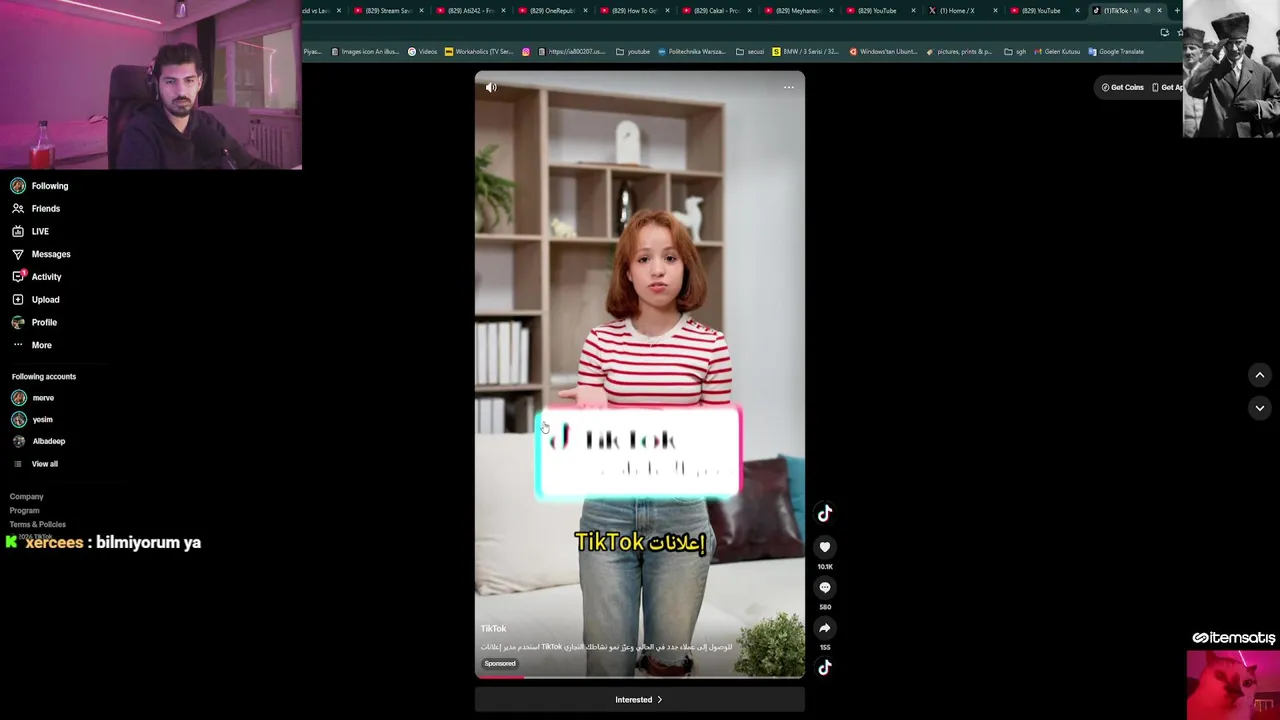Screen dimensions: 1280x720
Task: Click the Upload plus icon
Action: click(18, 299)
